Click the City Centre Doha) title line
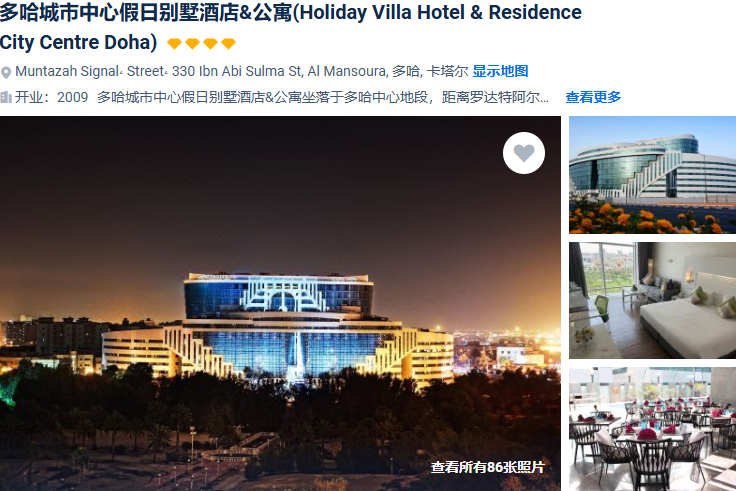Screen dimensions: 736x491 (78, 42)
